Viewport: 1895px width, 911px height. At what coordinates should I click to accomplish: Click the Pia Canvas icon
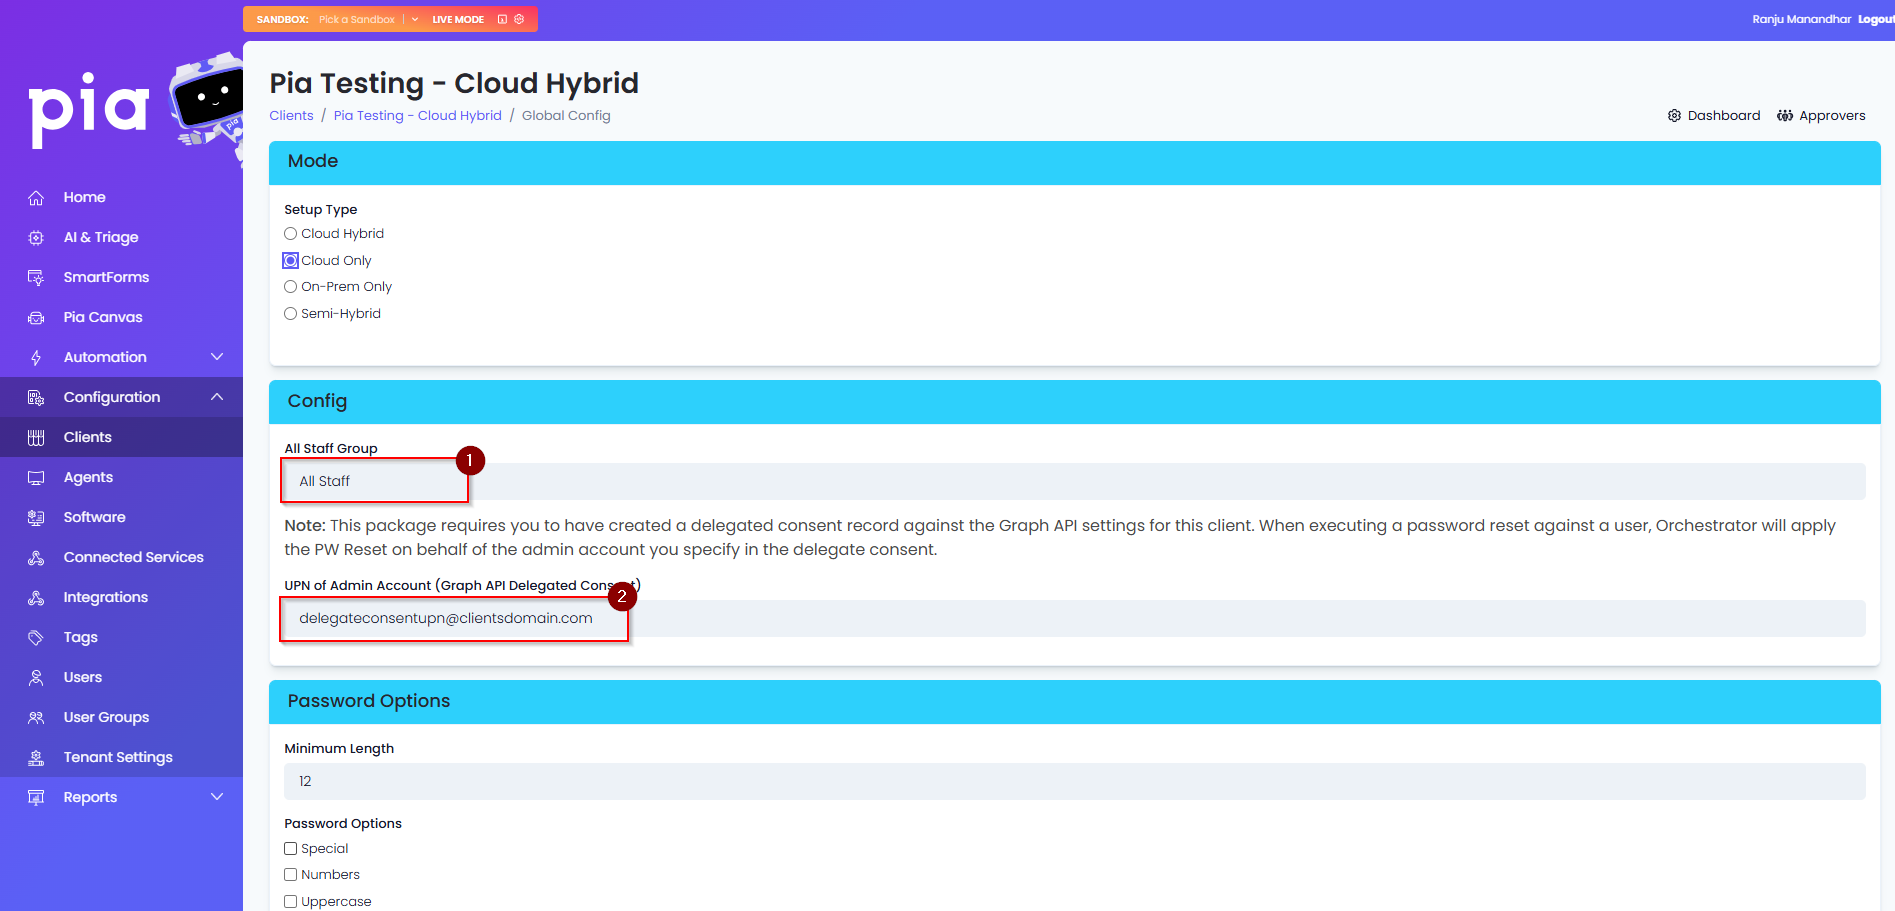click(36, 318)
